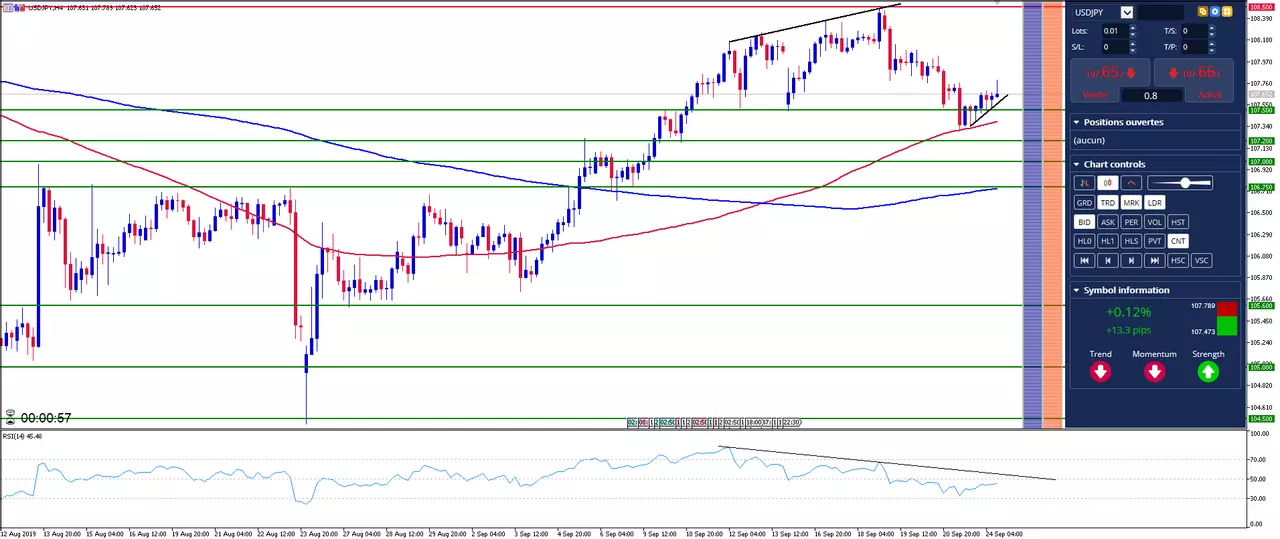Click the 108.500 red price label
Image resolution: width=1280 pixels, height=539 pixels.
(x=1260, y=7)
